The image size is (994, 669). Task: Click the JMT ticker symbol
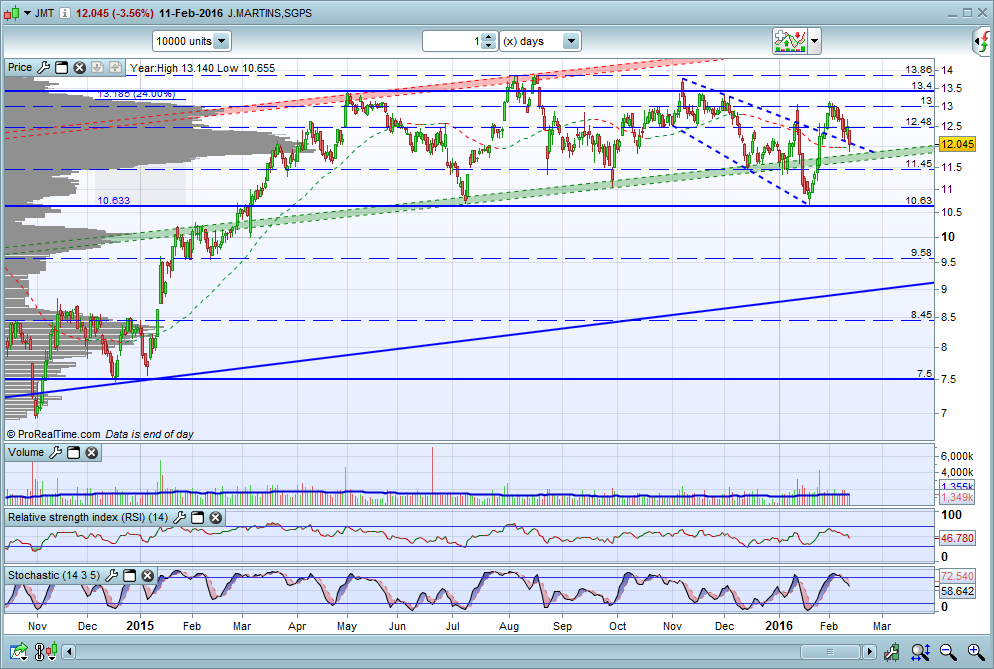pyautogui.click(x=44, y=13)
